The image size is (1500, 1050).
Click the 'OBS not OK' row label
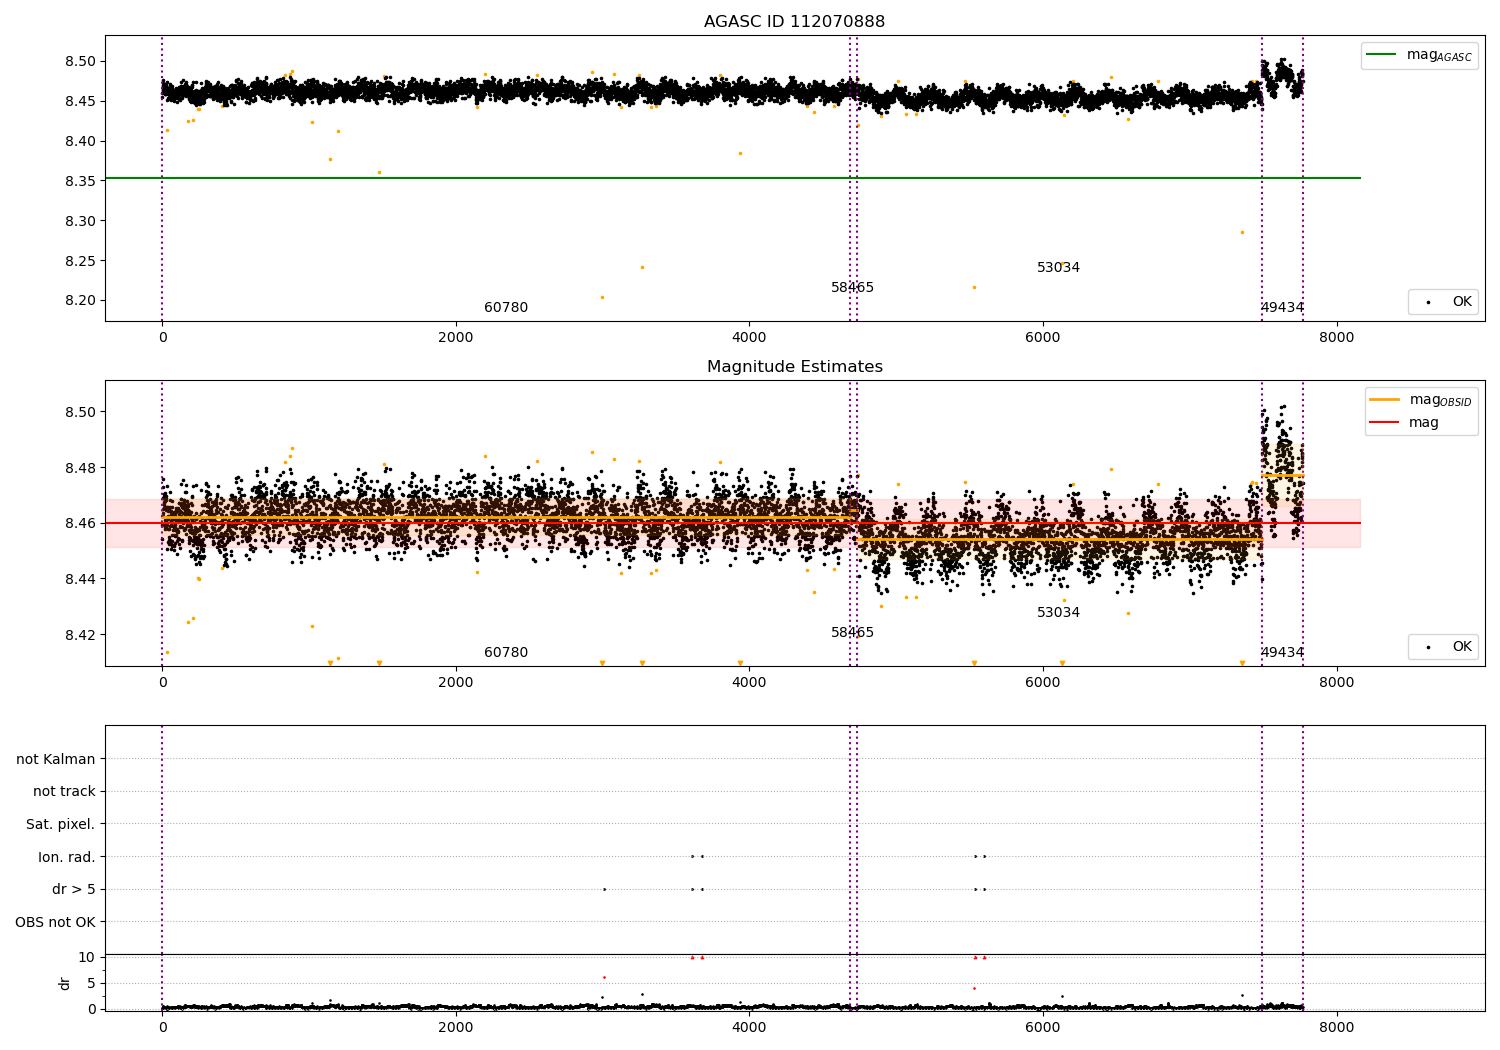tap(56, 922)
